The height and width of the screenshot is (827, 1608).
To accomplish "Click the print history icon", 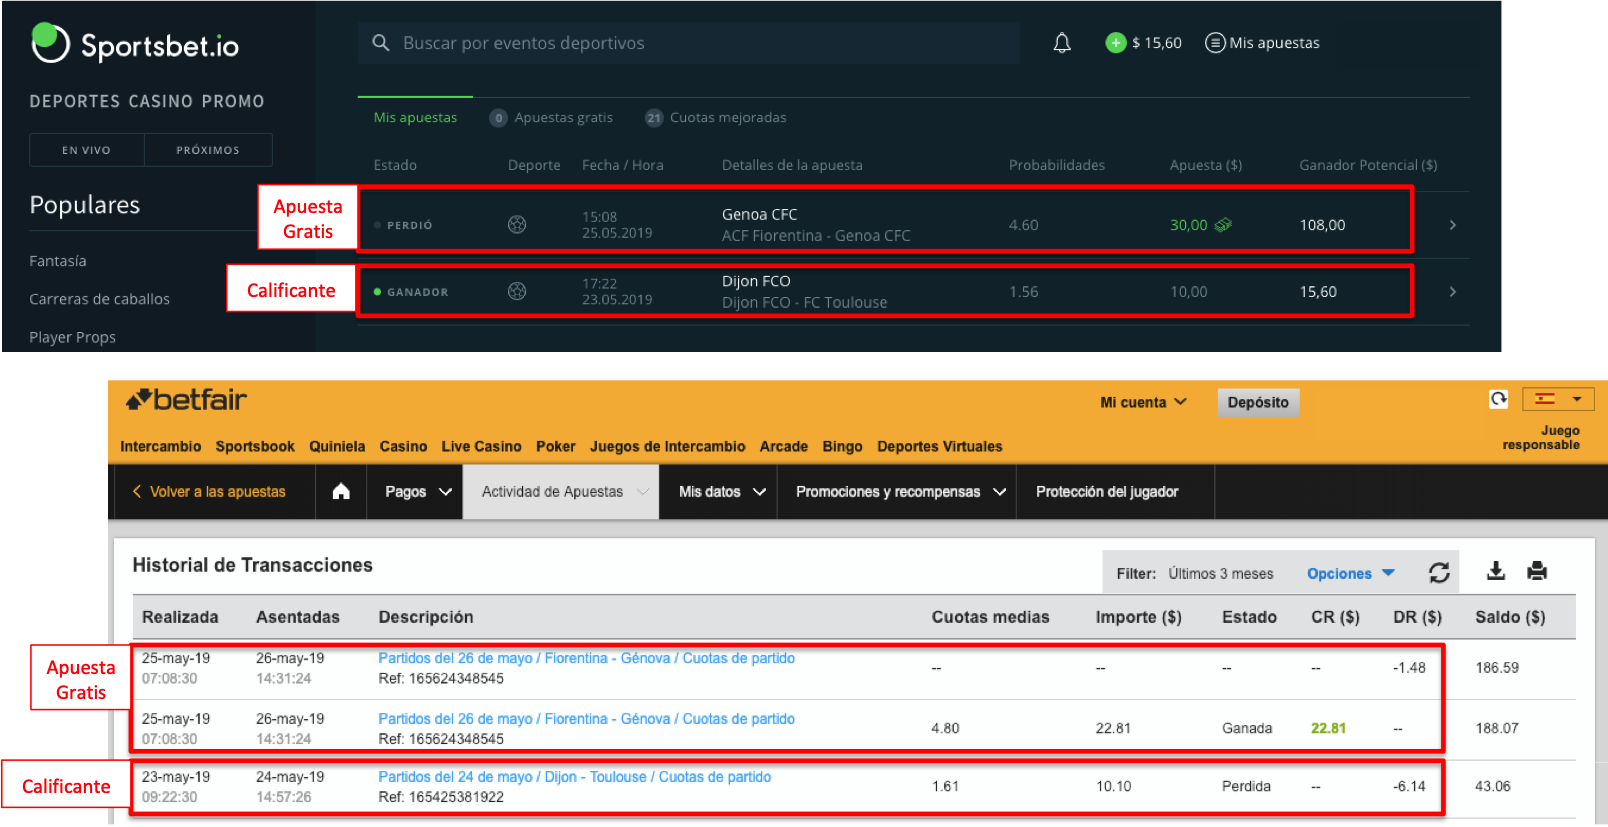I will 1537,571.
